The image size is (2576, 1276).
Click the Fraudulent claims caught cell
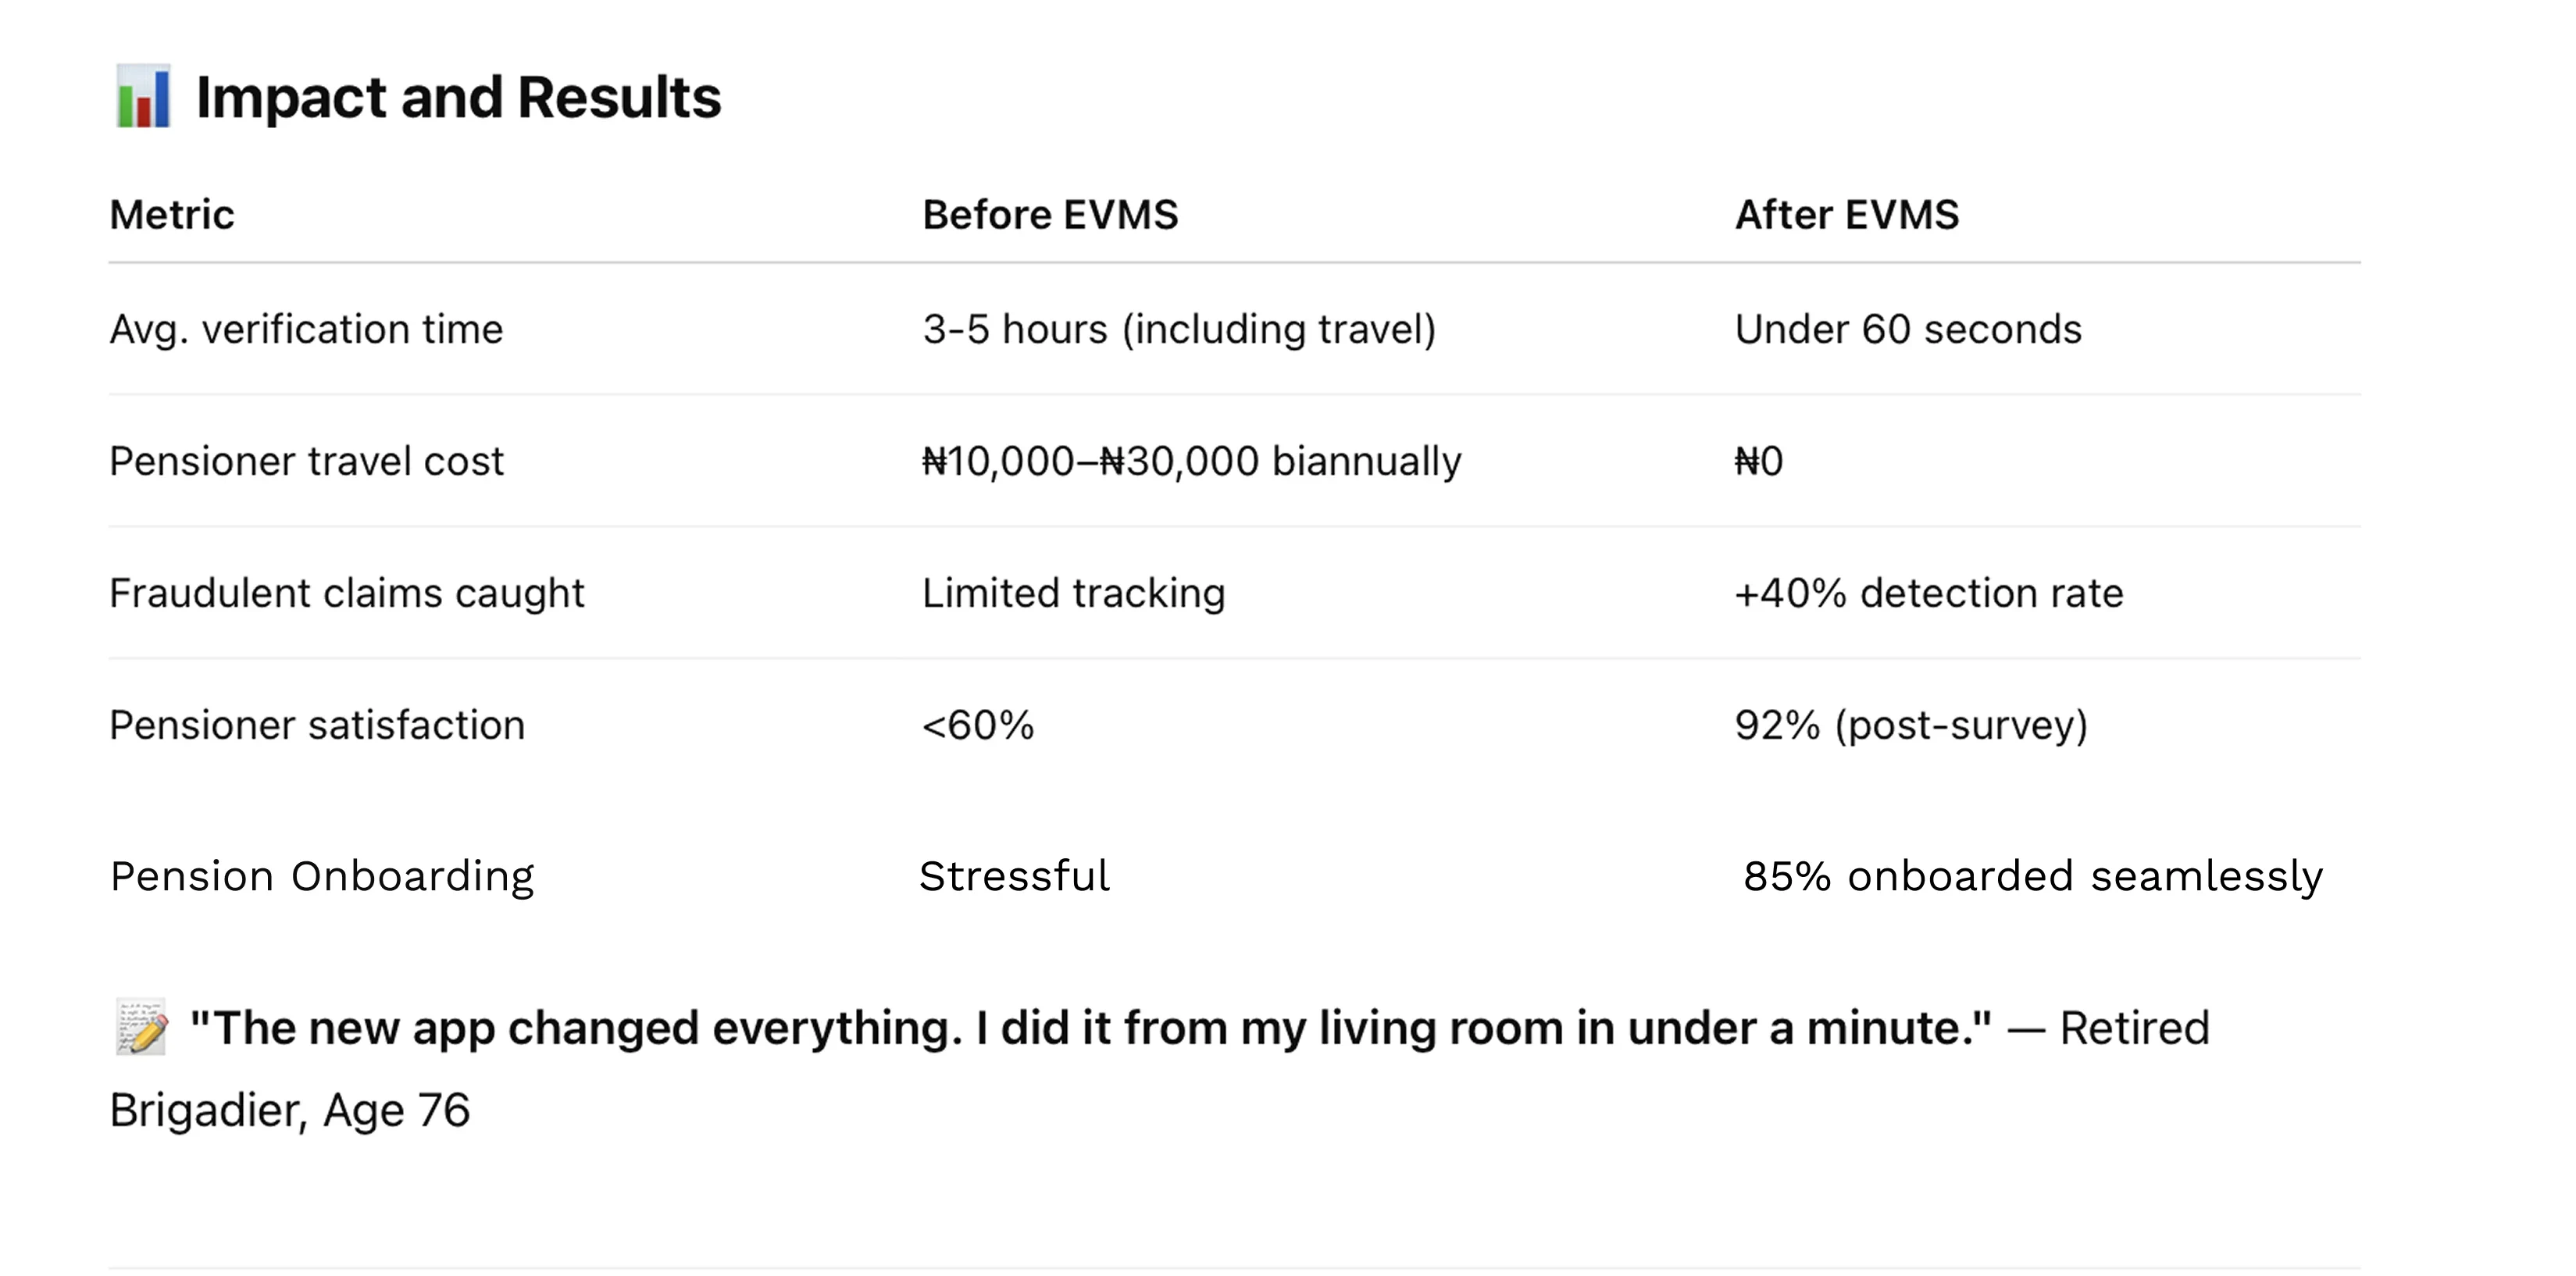(x=346, y=593)
